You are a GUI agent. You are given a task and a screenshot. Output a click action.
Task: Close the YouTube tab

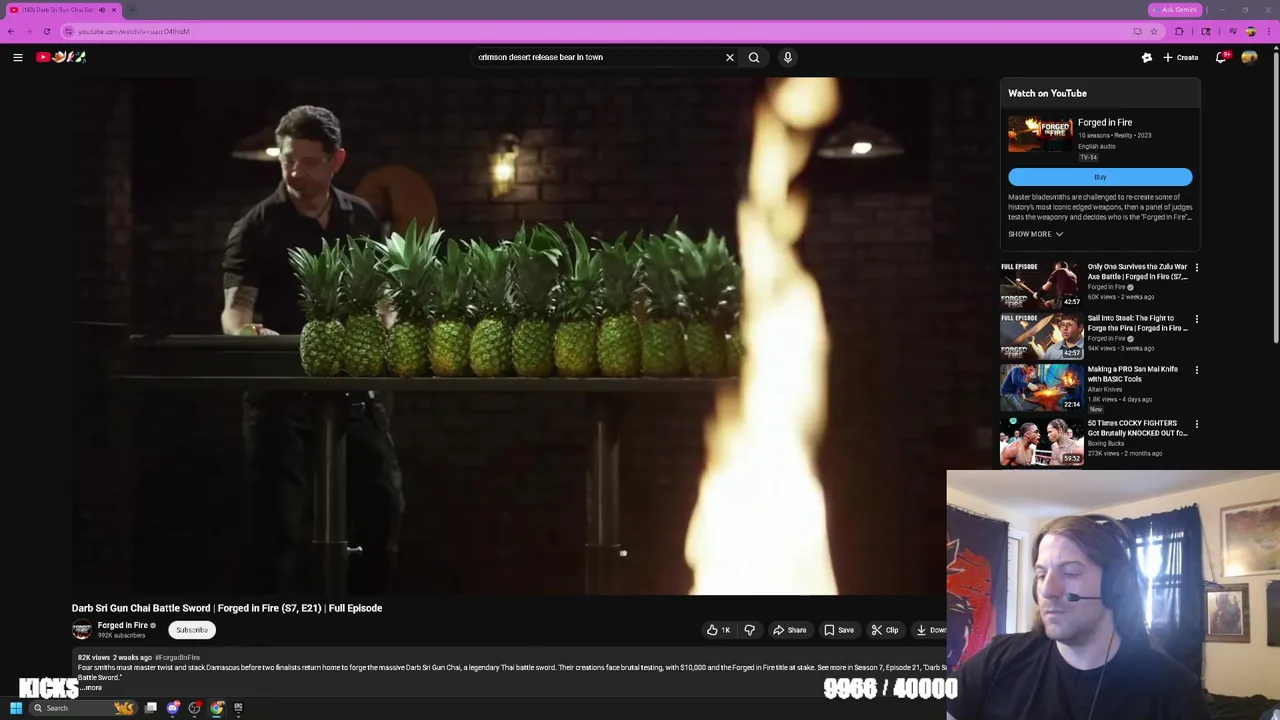pyautogui.click(x=114, y=10)
